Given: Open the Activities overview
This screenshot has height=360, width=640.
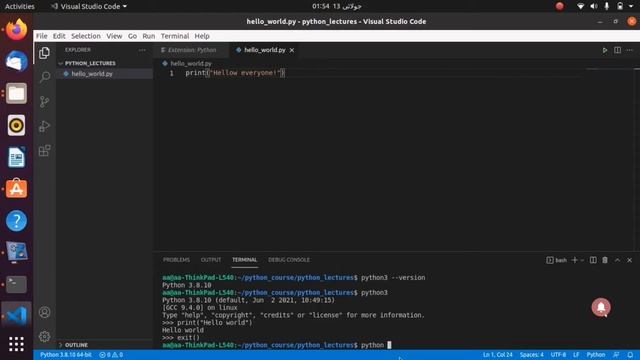Looking at the screenshot, I should 19,6.
